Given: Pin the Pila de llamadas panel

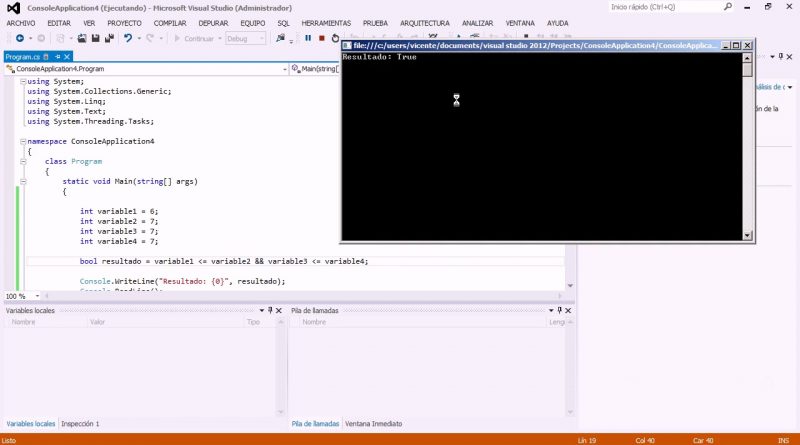Looking at the screenshot, I should [560, 310].
